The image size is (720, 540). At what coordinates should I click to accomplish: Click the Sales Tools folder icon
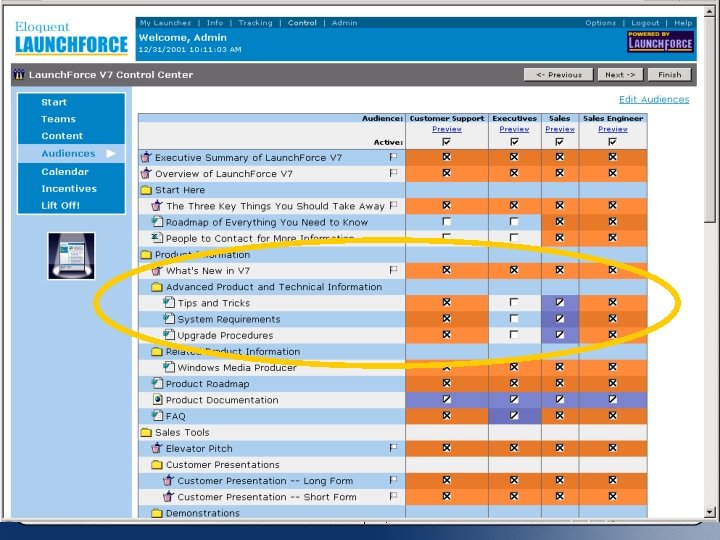pyautogui.click(x=146, y=433)
